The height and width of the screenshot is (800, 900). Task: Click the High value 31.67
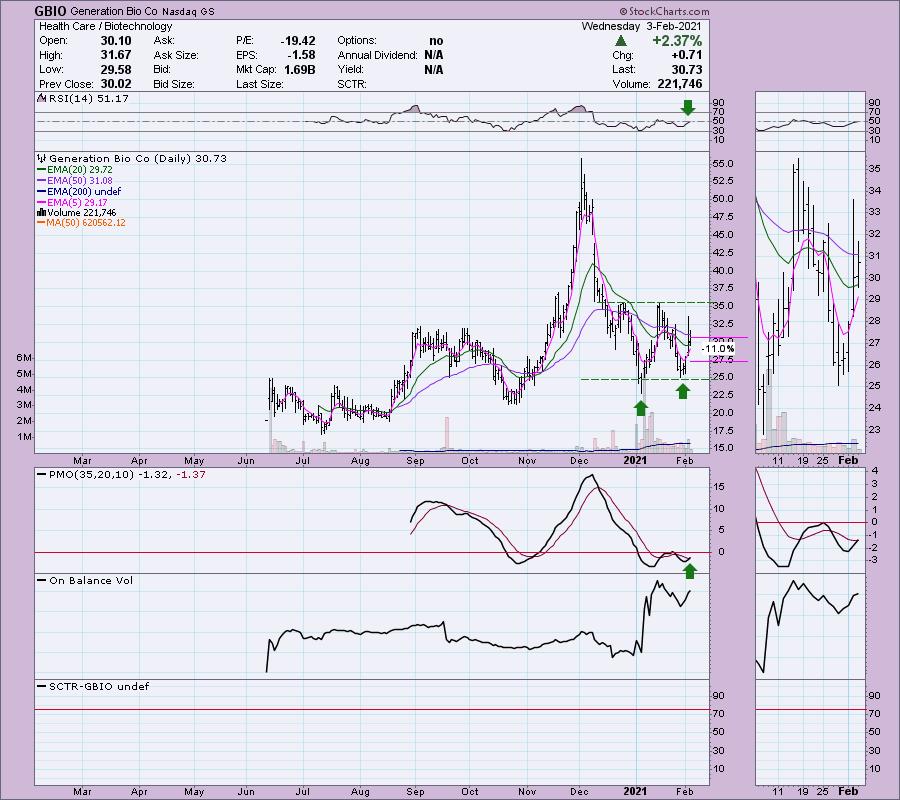point(116,55)
